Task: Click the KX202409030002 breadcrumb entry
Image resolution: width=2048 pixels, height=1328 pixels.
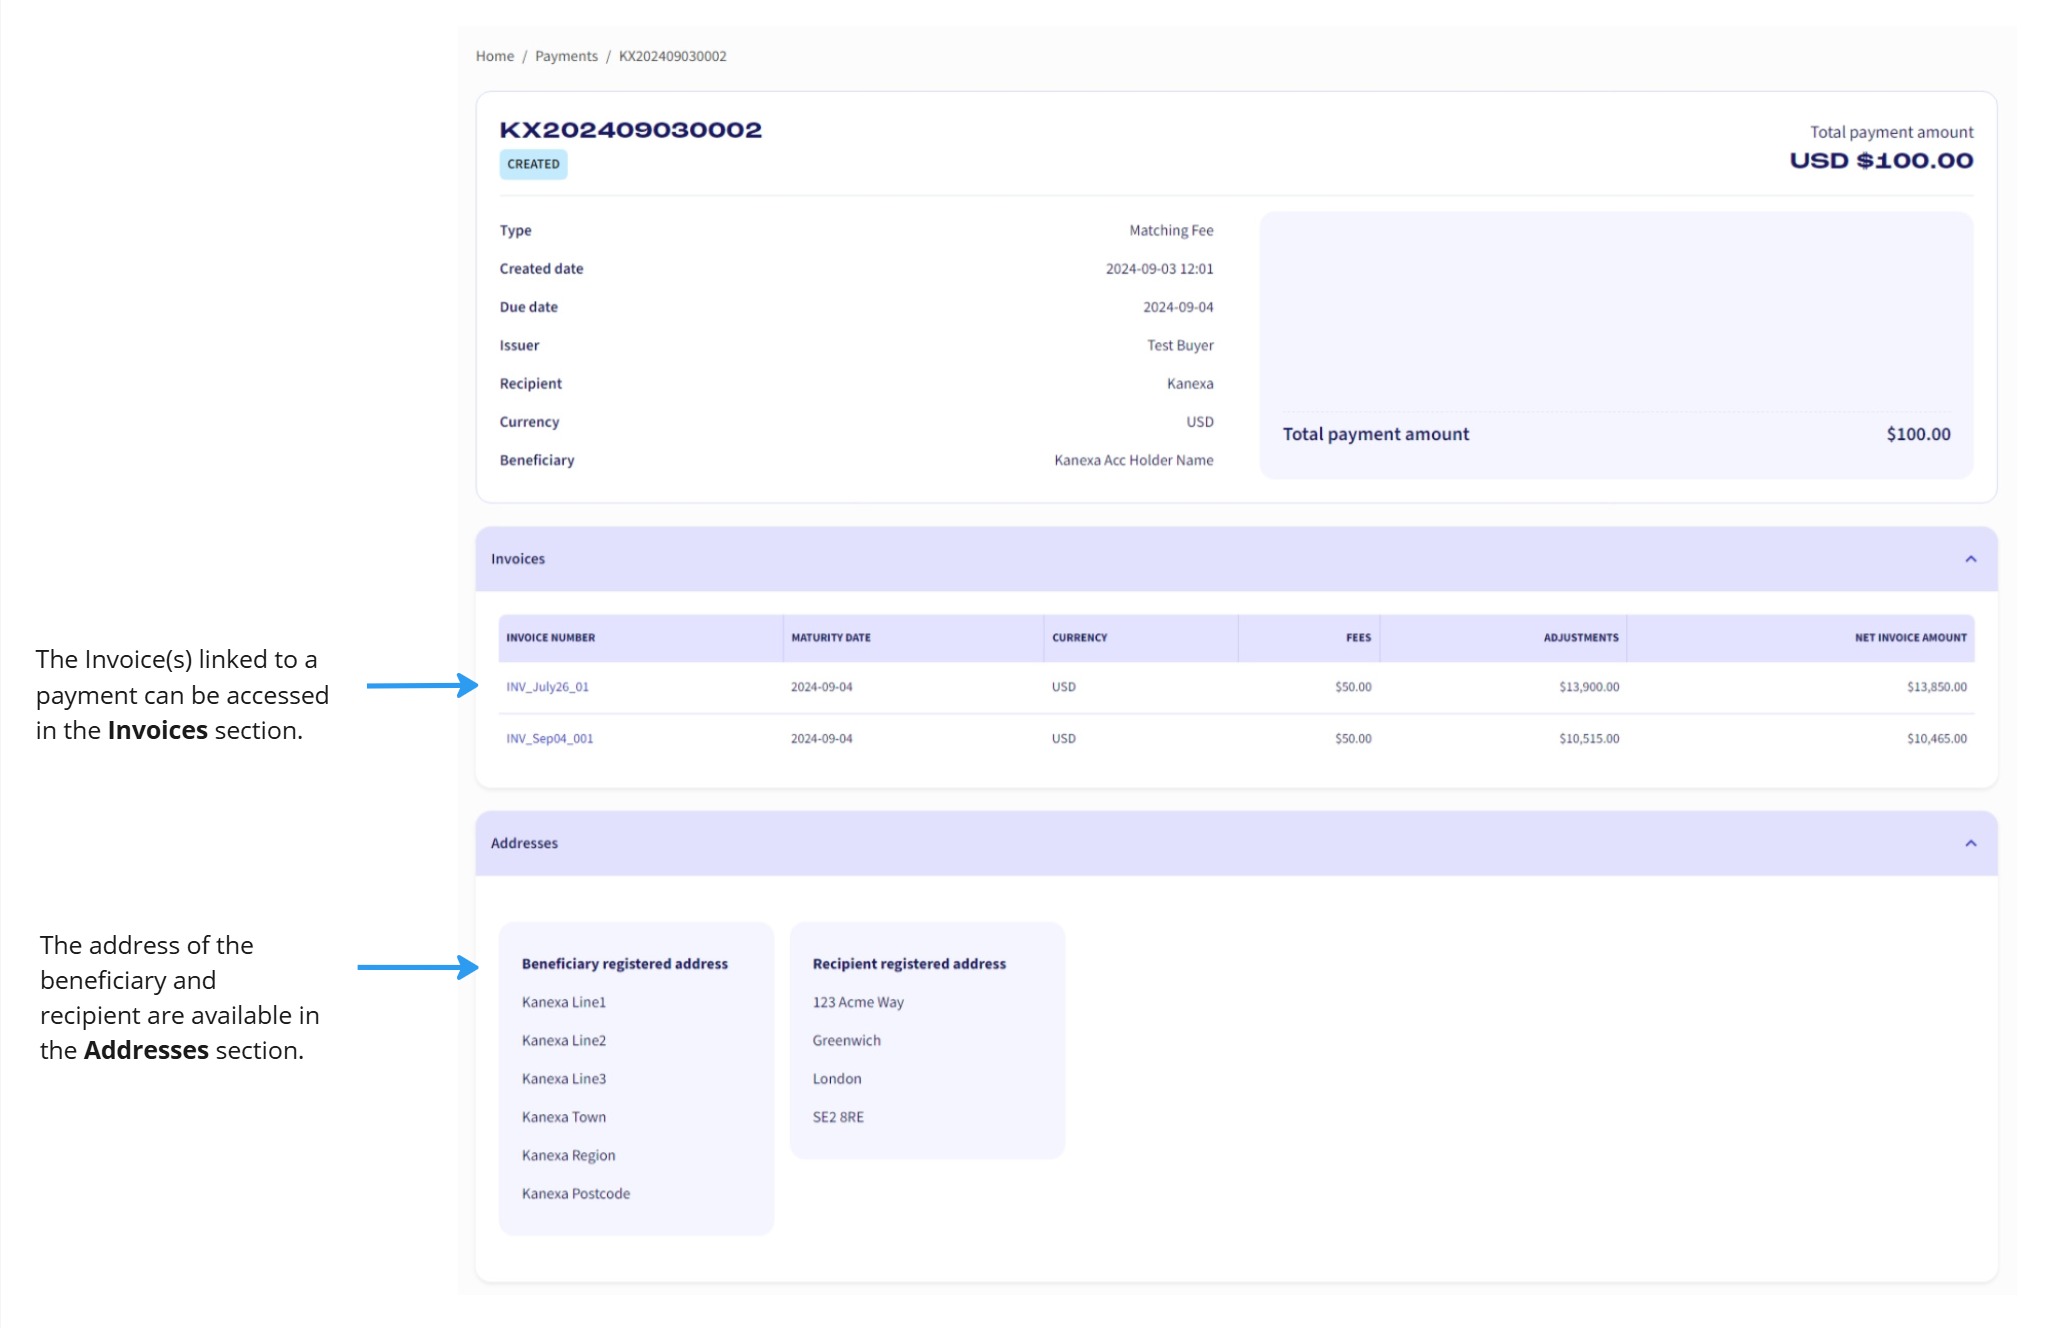Action: point(672,56)
